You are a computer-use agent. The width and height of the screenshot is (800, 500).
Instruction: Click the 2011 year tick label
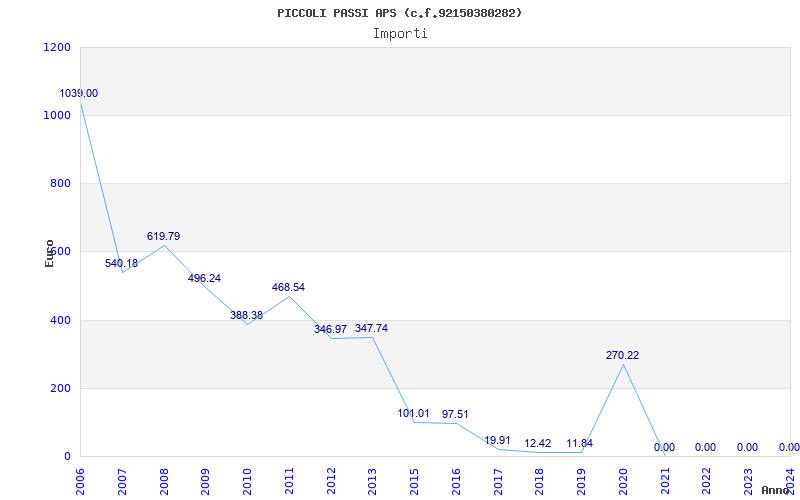point(288,479)
